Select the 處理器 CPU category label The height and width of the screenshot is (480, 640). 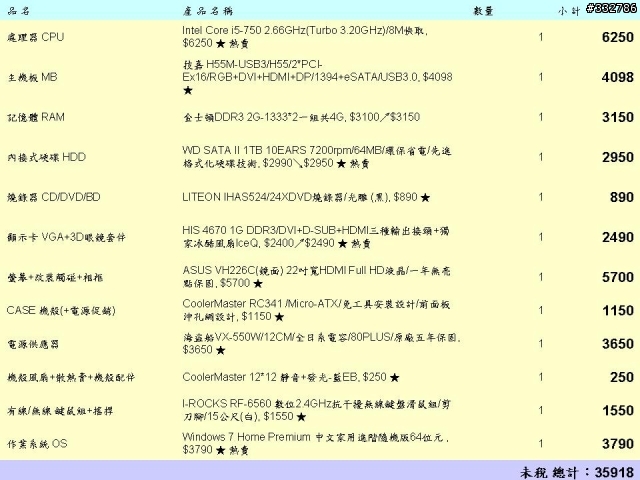tap(36, 37)
